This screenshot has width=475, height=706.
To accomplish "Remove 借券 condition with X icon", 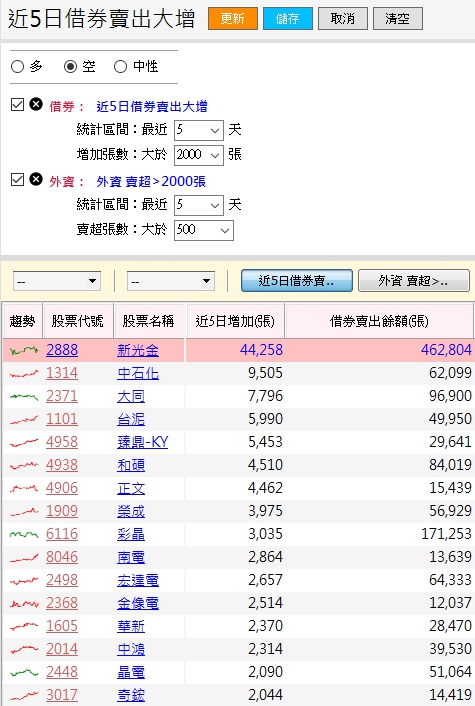I will (x=36, y=104).
